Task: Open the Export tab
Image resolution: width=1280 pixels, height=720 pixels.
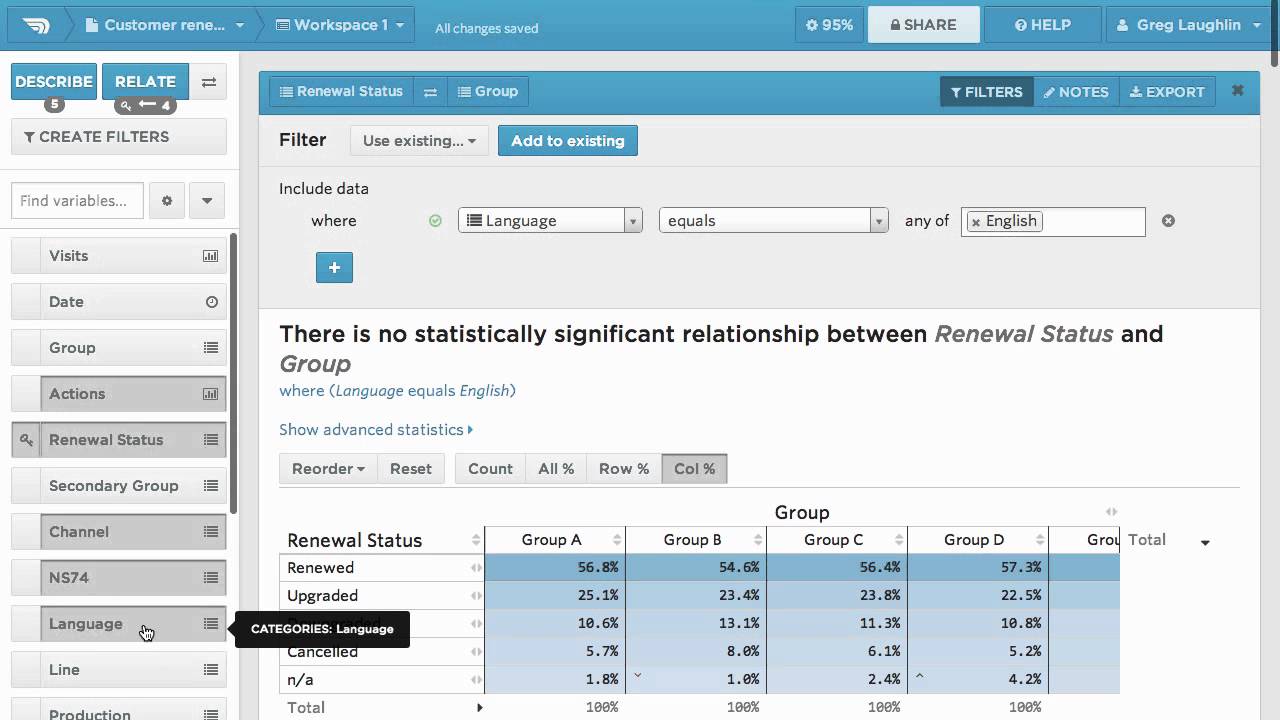Action: pos(1167,92)
